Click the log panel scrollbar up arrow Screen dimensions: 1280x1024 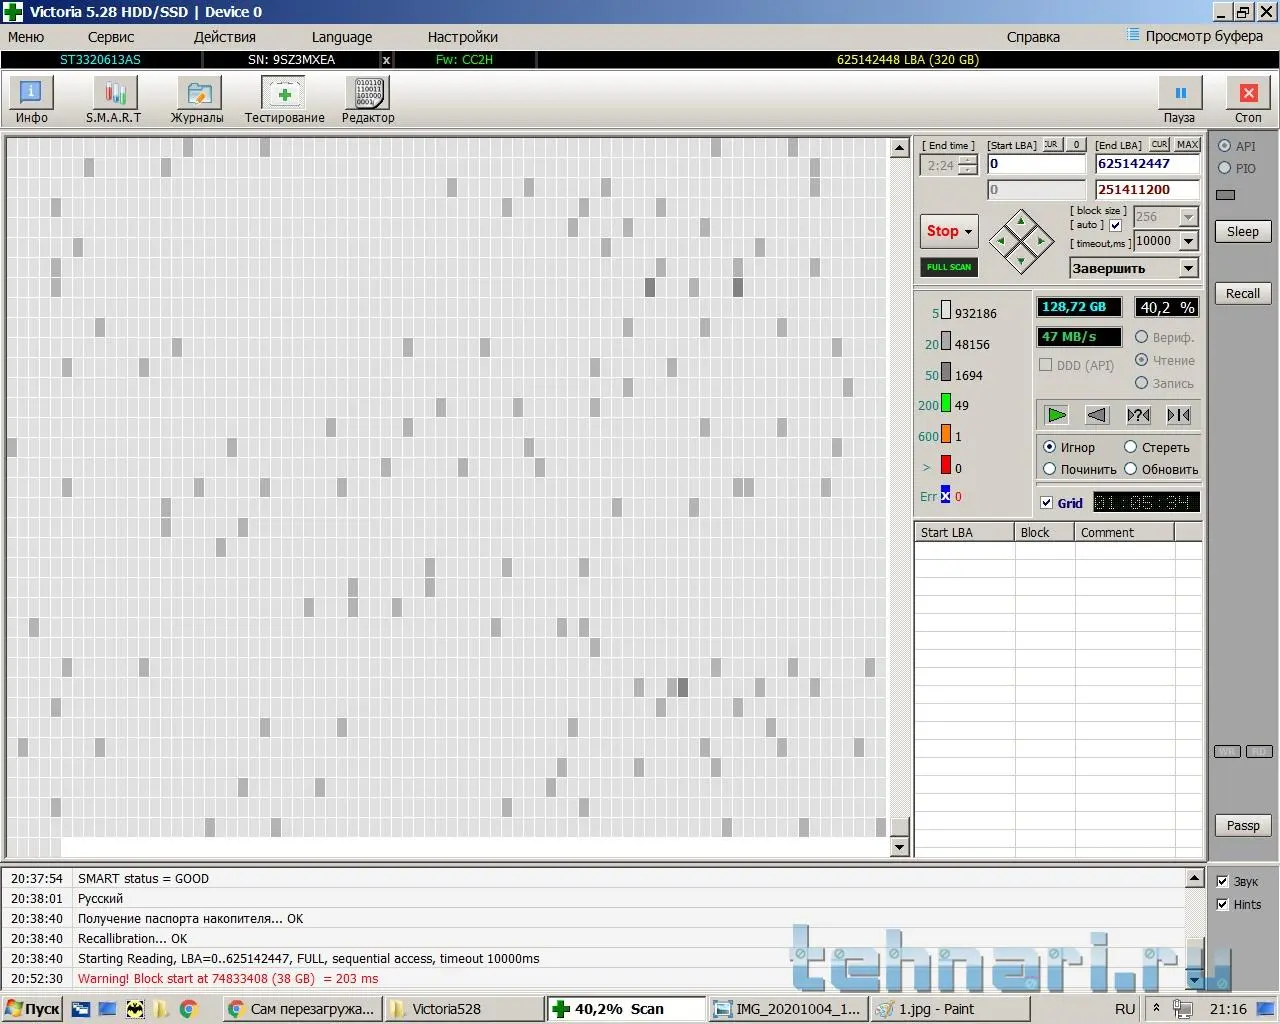1194,879
